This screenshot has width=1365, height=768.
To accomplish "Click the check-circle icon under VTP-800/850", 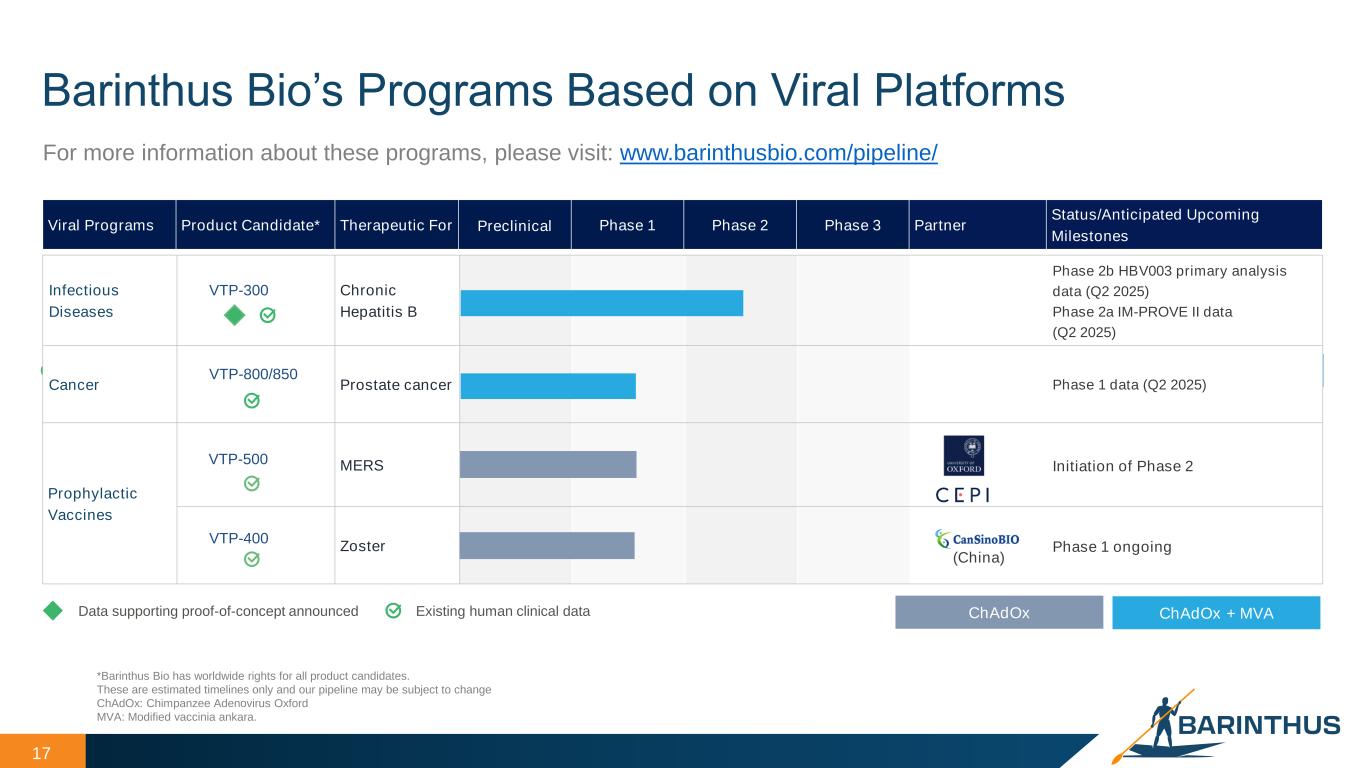I will point(252,401).
